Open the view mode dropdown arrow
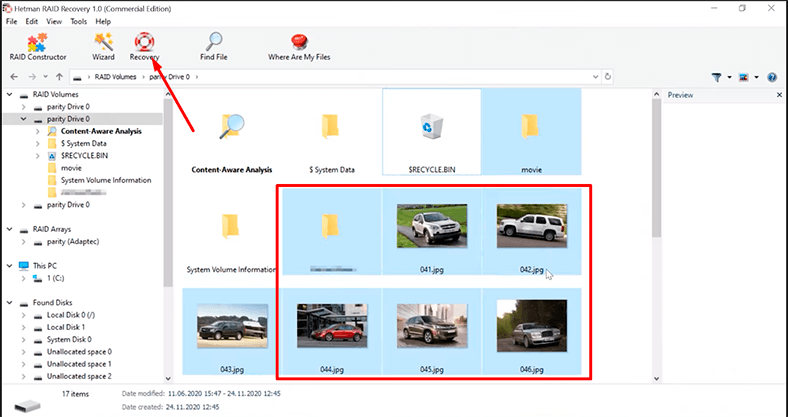The height and width of the screenshot is (417, 788). tap(756, 77)
